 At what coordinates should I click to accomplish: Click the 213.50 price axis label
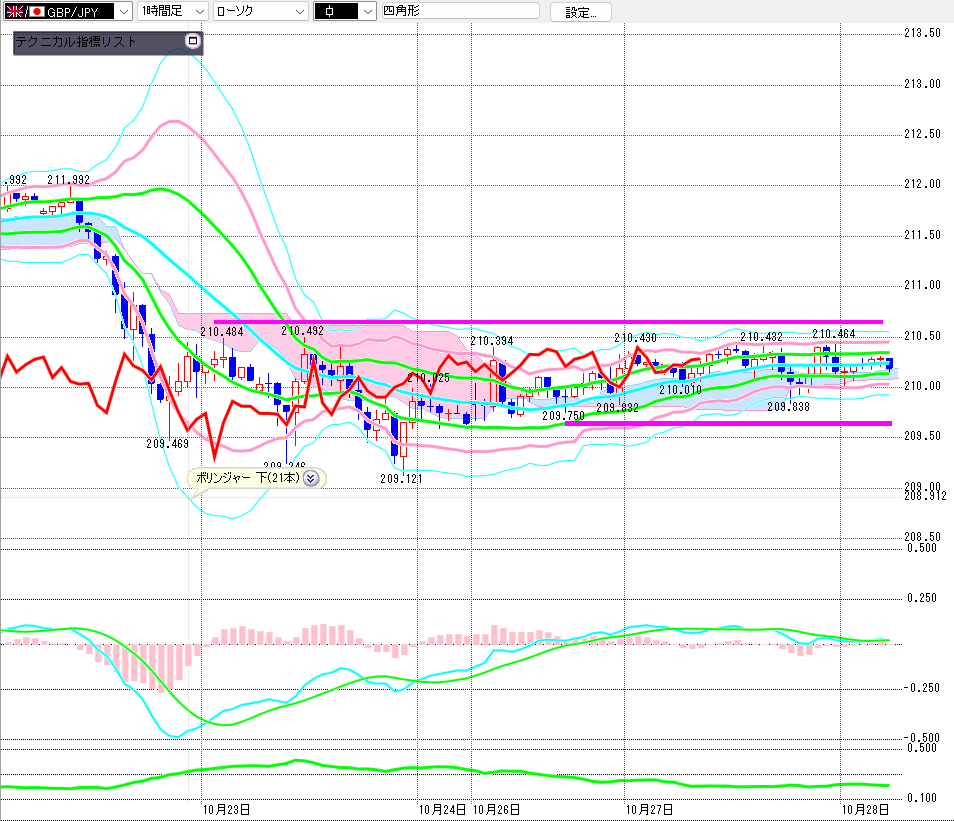point(922,33)
